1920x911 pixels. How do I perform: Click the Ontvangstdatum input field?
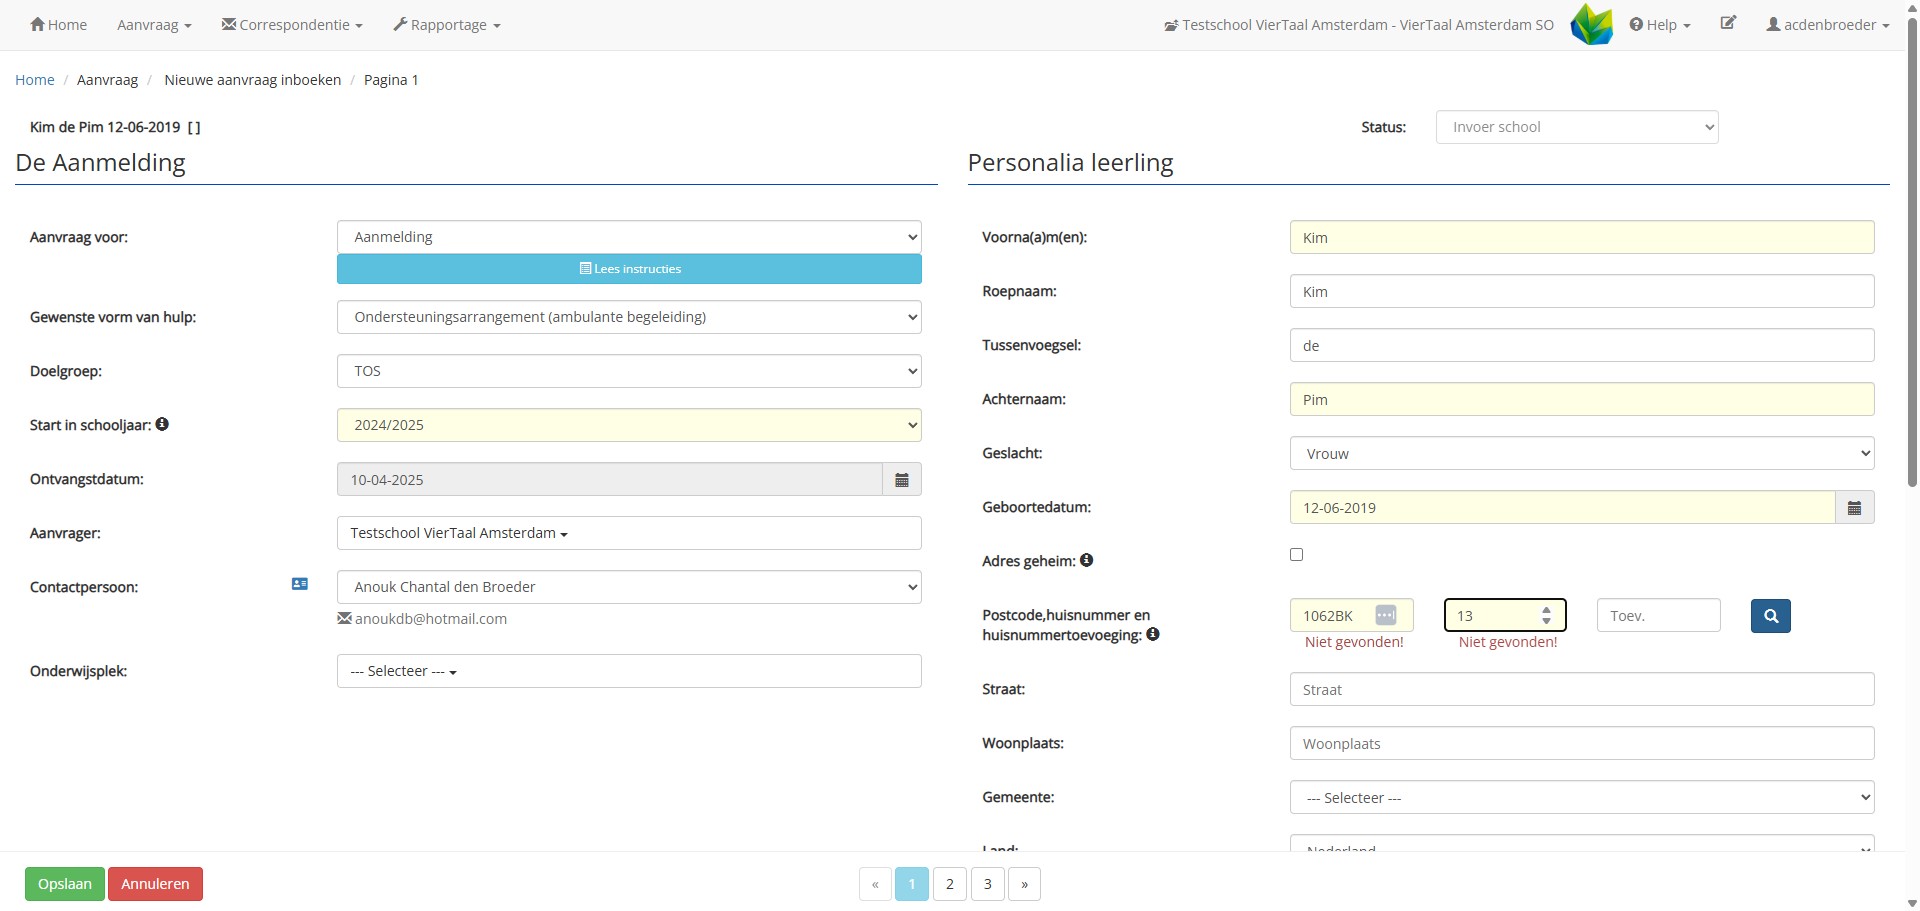(x=610, y=479)
